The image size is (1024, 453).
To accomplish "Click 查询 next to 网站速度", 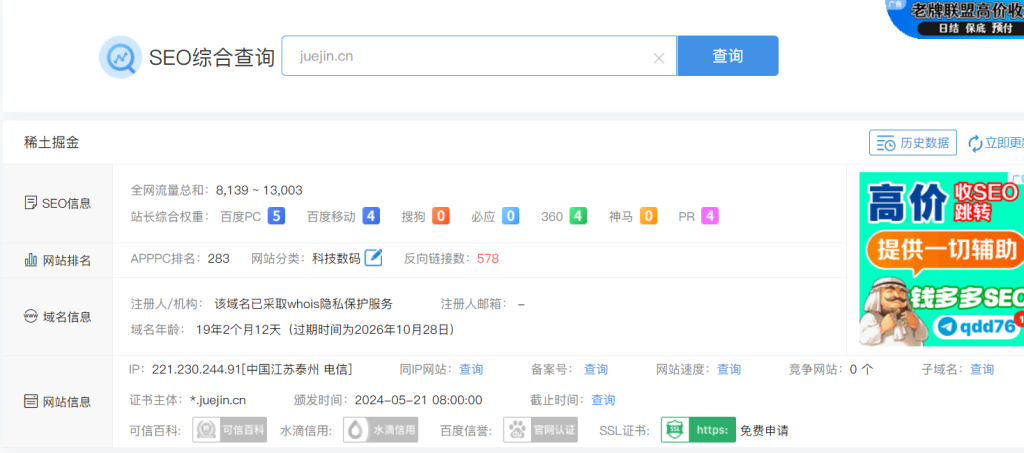I will 729,369.
